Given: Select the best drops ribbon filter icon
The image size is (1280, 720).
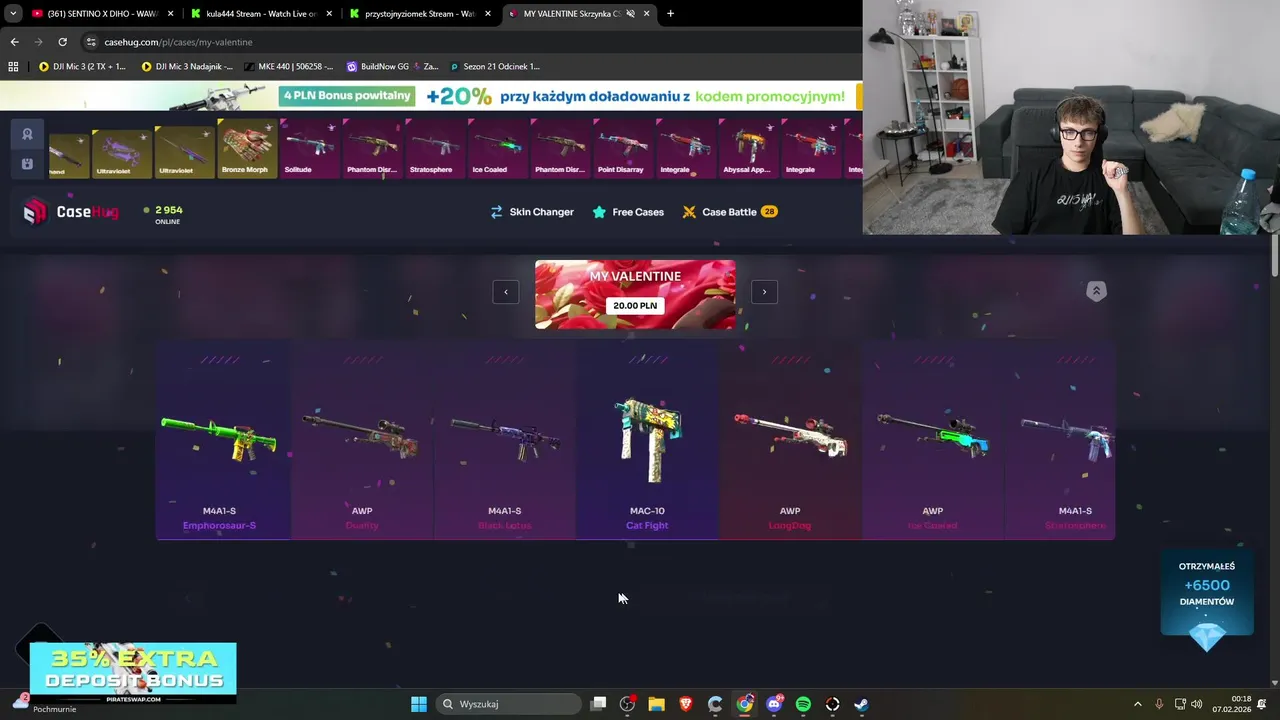Looking at the screenshot, I should [x=27, y=134].
